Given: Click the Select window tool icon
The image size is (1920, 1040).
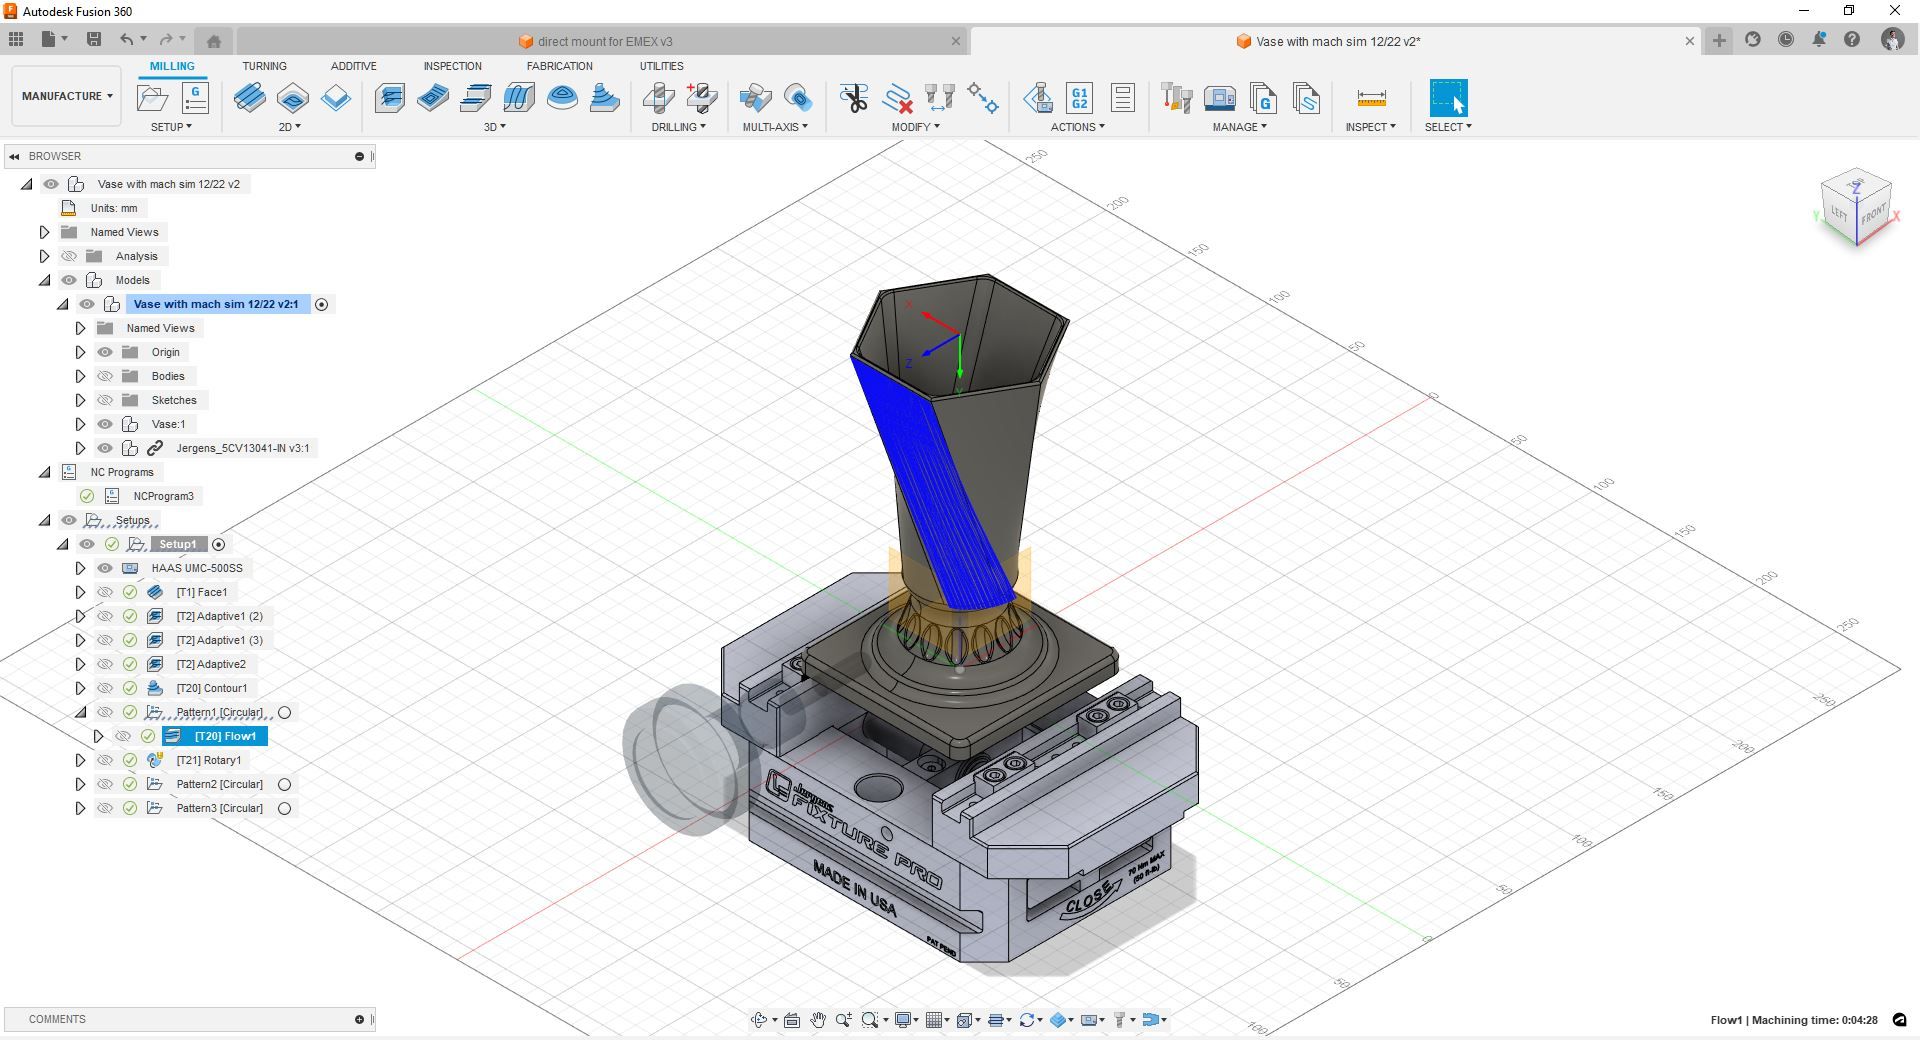Looking at the screenshot, I should pyautogui.click(x=1448, y=98).
